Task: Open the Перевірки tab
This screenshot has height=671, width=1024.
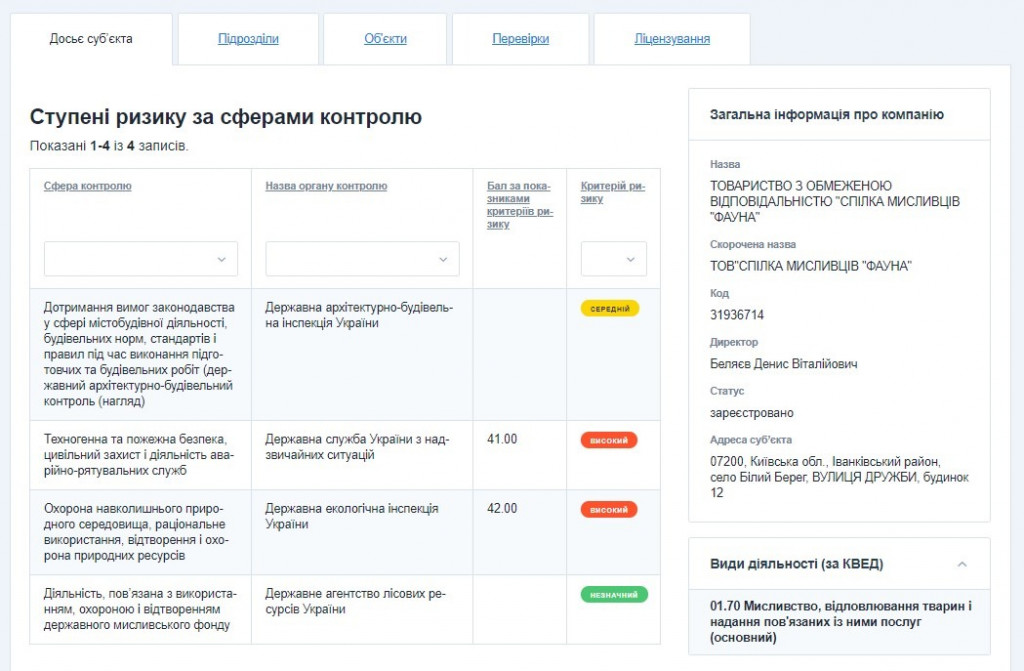Action: (x=520, y=39)
